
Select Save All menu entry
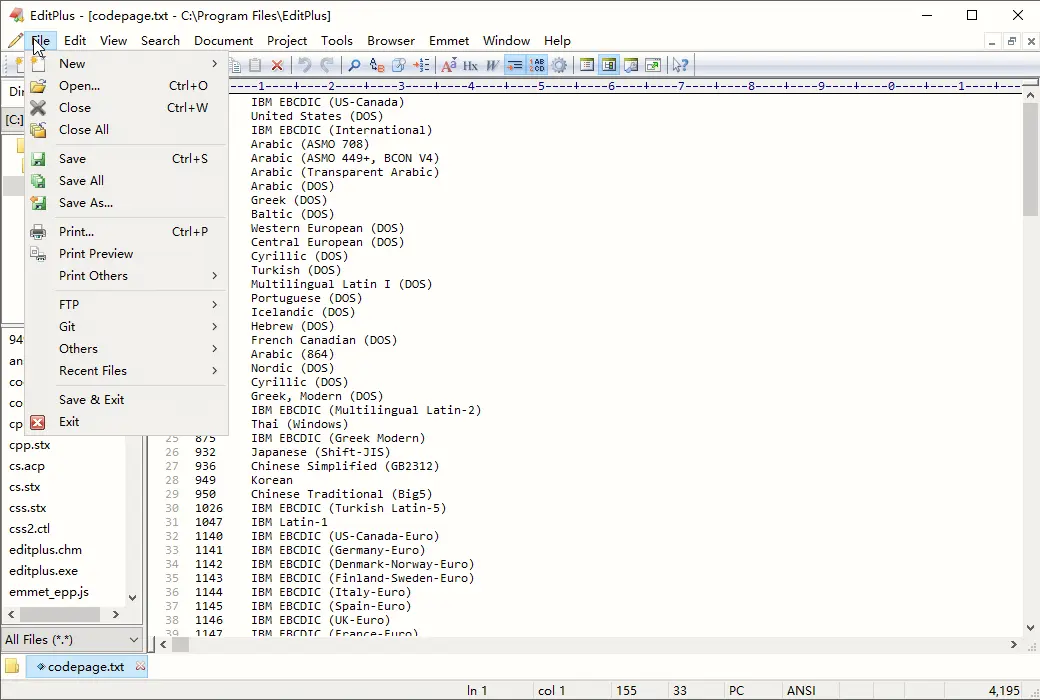pyautogui.click(x=127, y=180)
